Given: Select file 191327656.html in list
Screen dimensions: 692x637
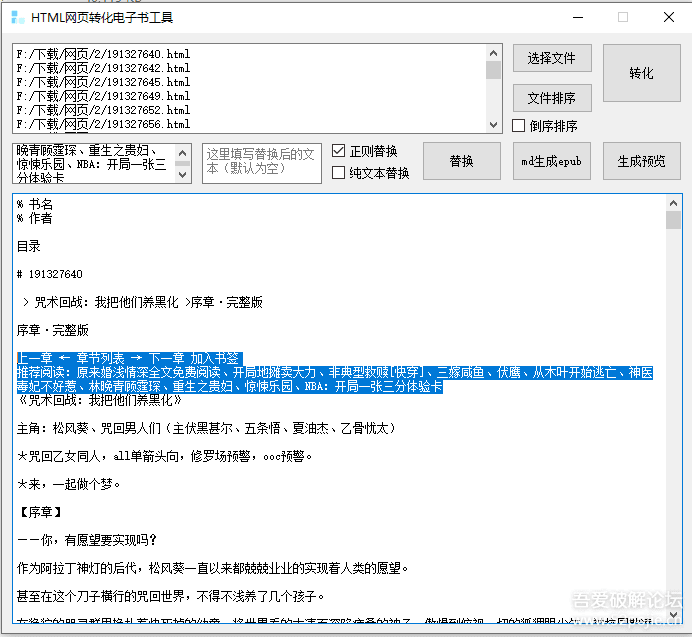Looking at the screenshot, I should pyautogui.click(x=103, y=124).
